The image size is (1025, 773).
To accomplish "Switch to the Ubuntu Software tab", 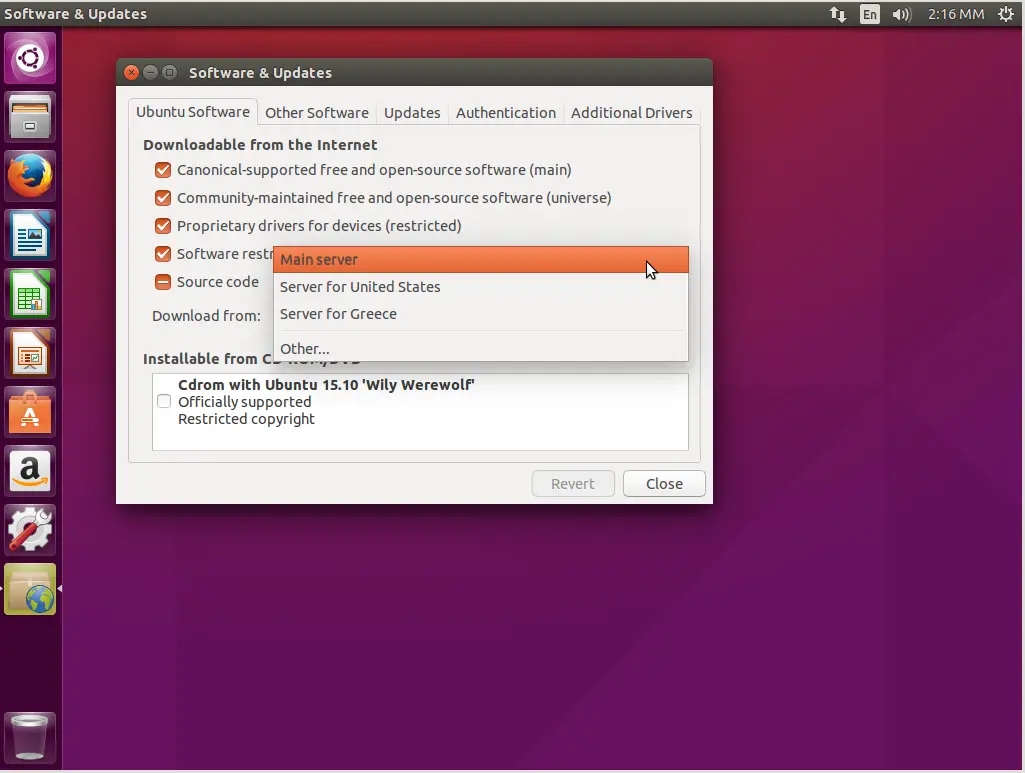I will click(x=193, y=112).
